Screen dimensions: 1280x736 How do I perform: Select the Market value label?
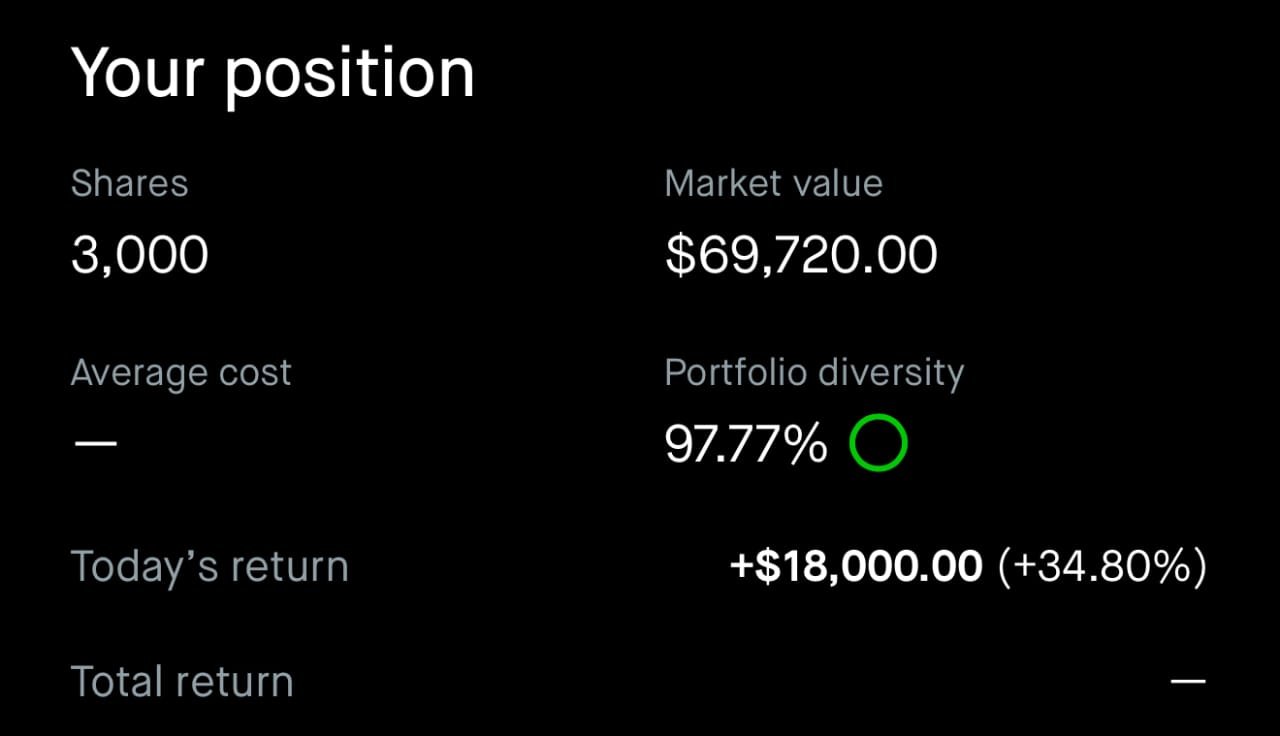773,184
